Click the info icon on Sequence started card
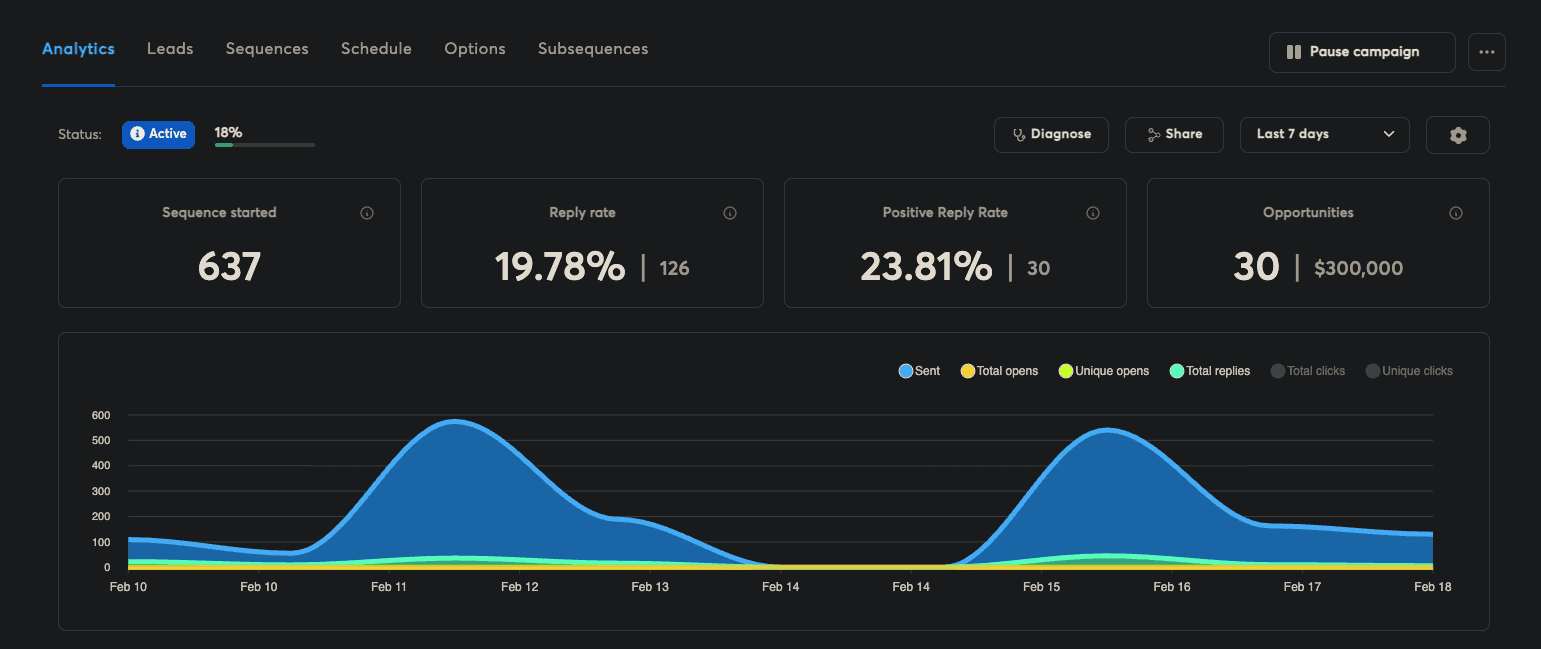This screenshot has width=1541, height=649. click(x=366, y=212)
